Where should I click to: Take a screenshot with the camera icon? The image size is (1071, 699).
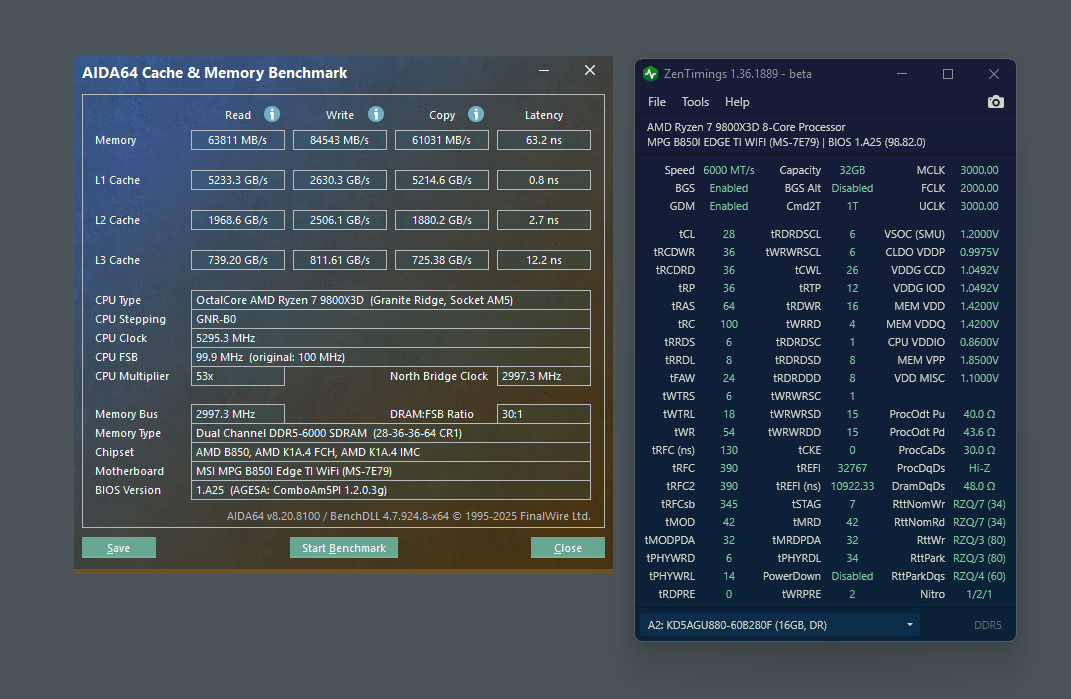click(x=995, y=102)
